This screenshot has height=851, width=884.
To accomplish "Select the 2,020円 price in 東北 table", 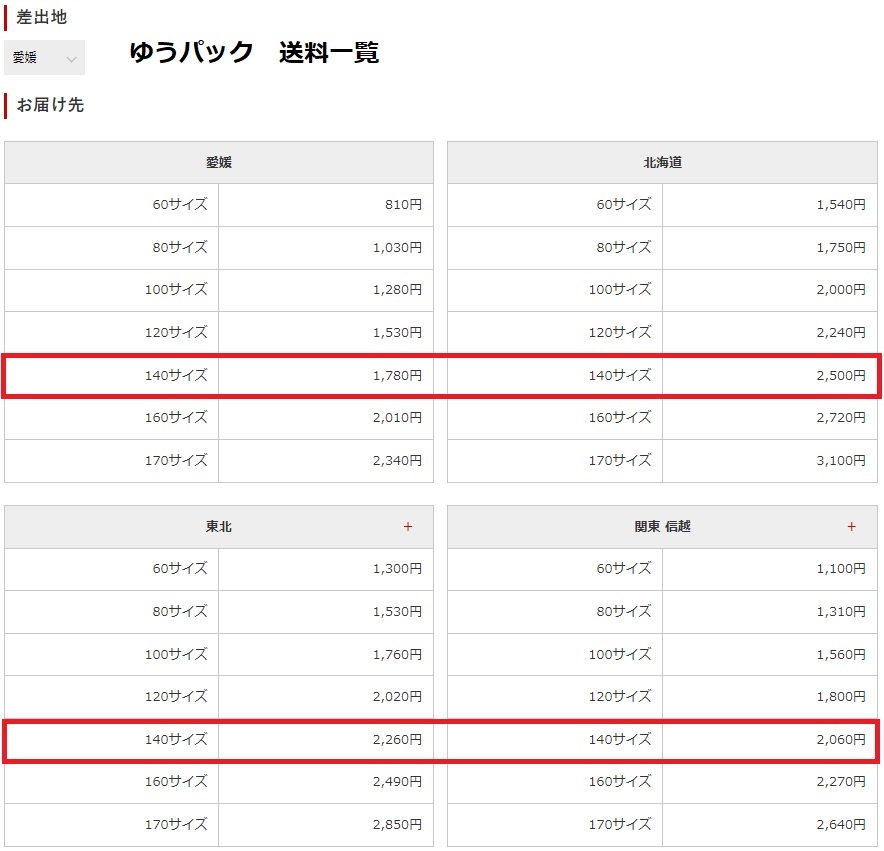I will pos(397,696).
